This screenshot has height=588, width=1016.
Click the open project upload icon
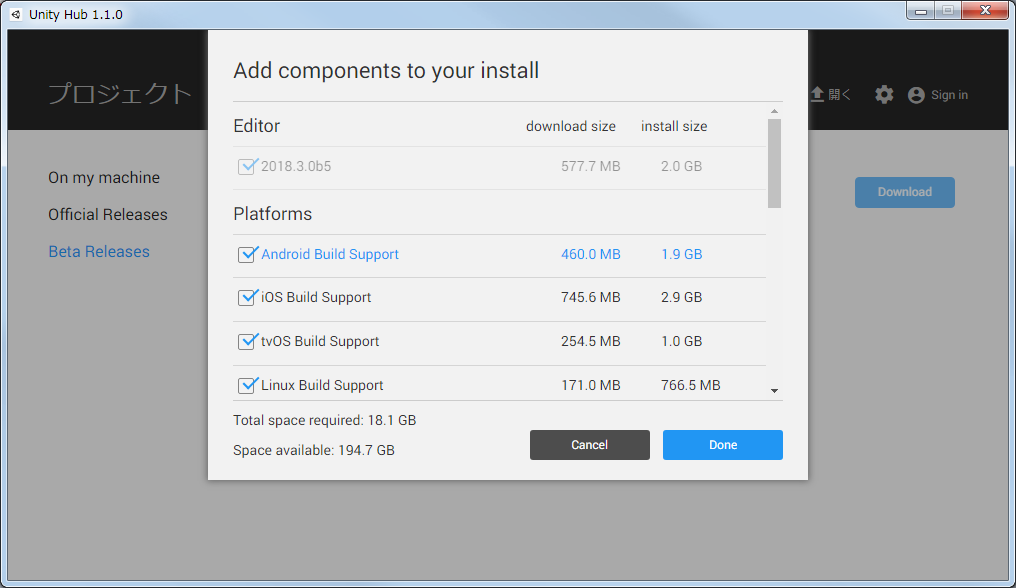pos(817,95)
